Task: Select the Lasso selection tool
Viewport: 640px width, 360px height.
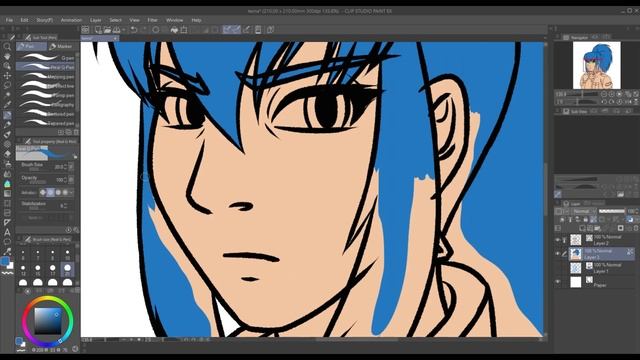Action: 7,86
